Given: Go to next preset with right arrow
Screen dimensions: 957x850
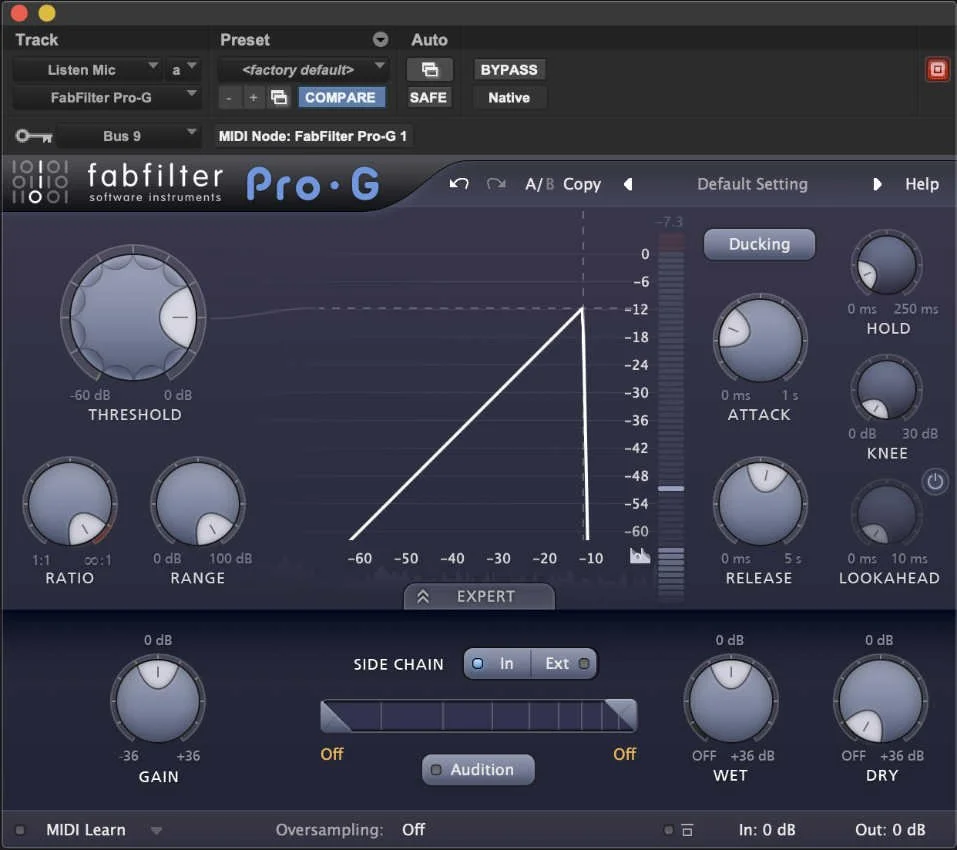Looking at the screenshot, I should click(x=877, y=184).
